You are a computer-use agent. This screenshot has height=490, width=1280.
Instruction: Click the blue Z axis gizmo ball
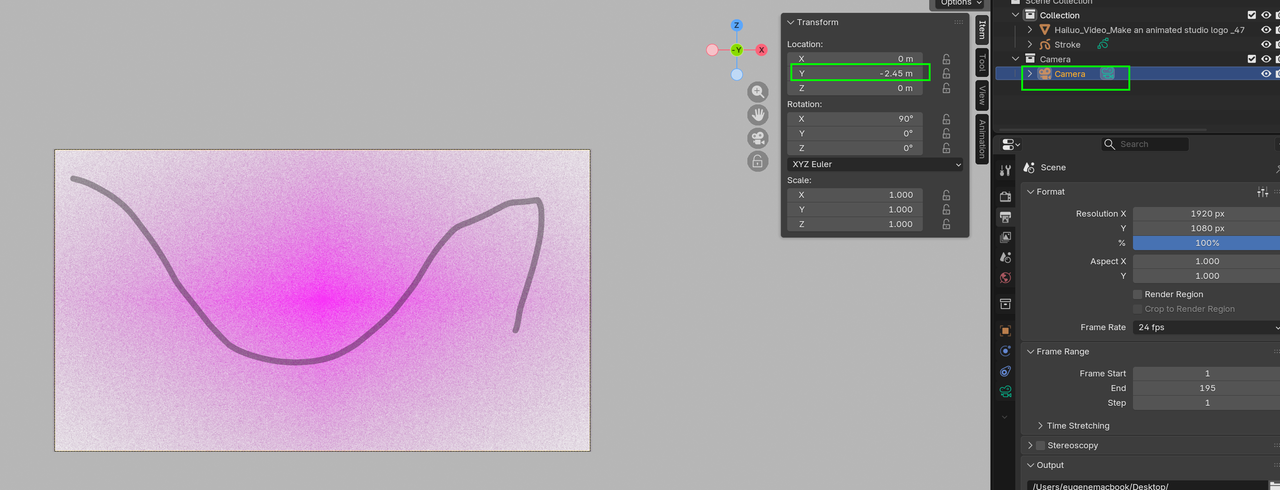coord(737,26)
